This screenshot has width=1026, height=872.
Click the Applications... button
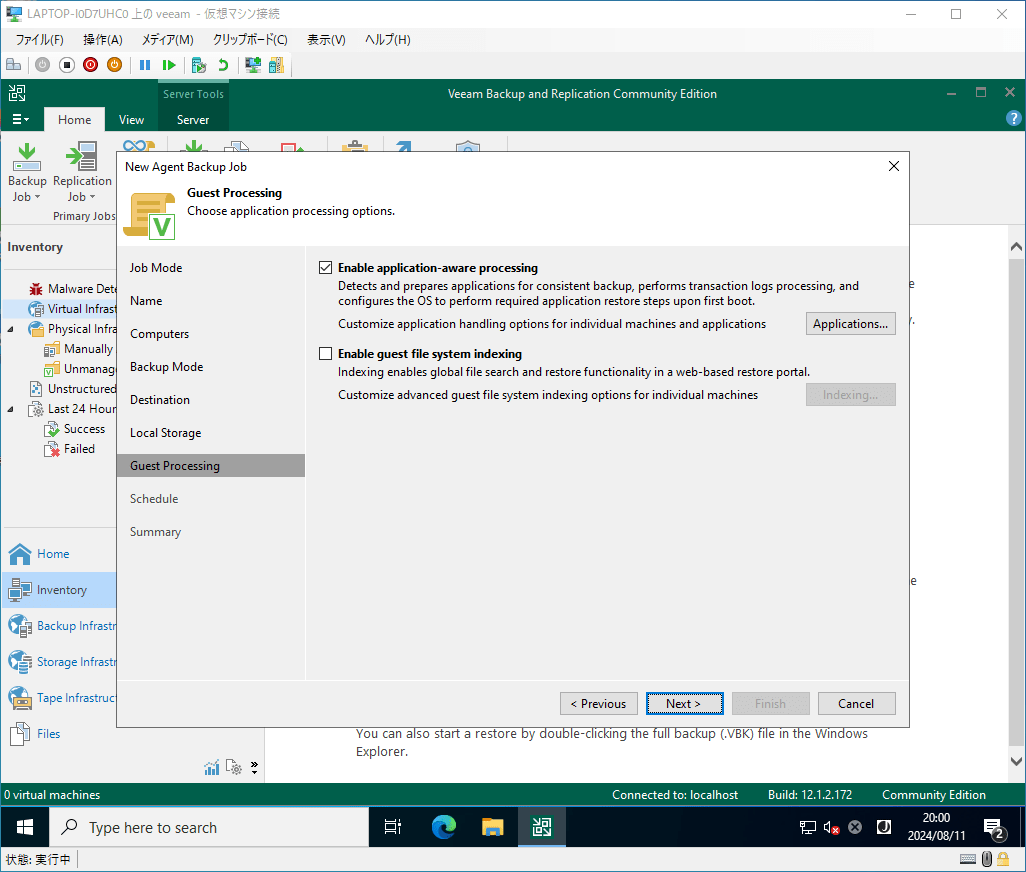tap(850, 324)
